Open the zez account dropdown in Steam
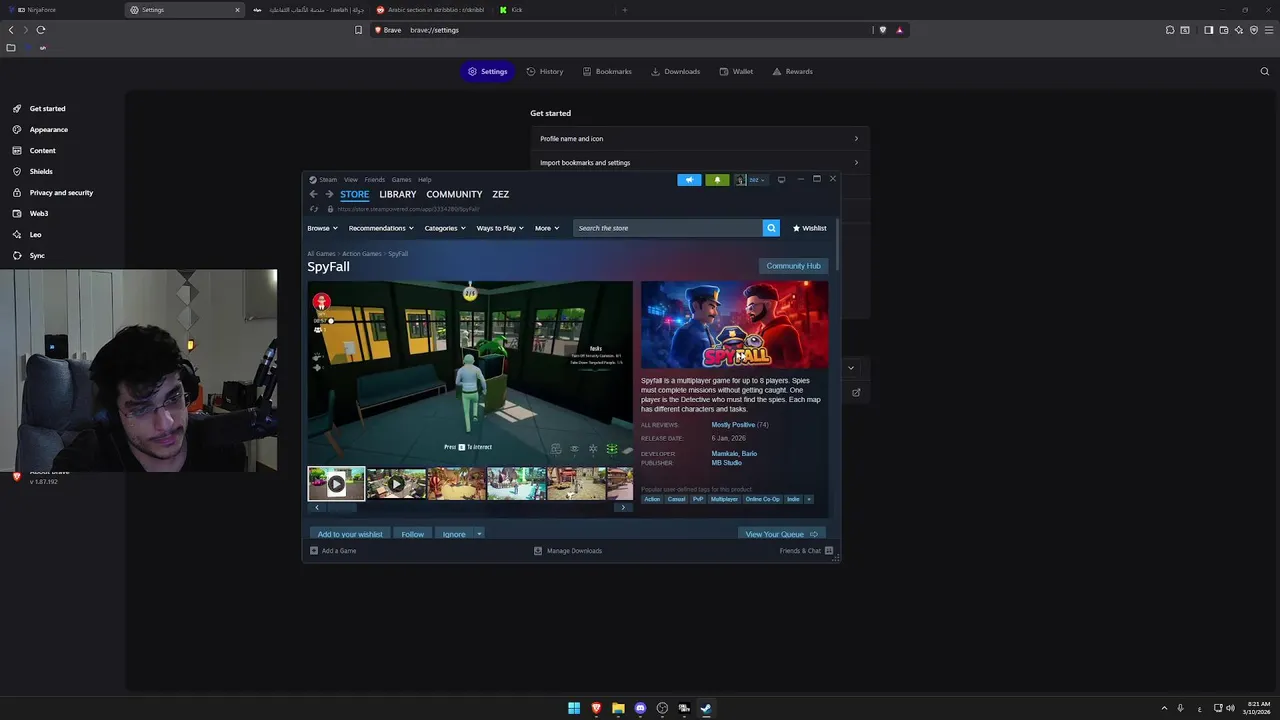 (x=751, y=180)
